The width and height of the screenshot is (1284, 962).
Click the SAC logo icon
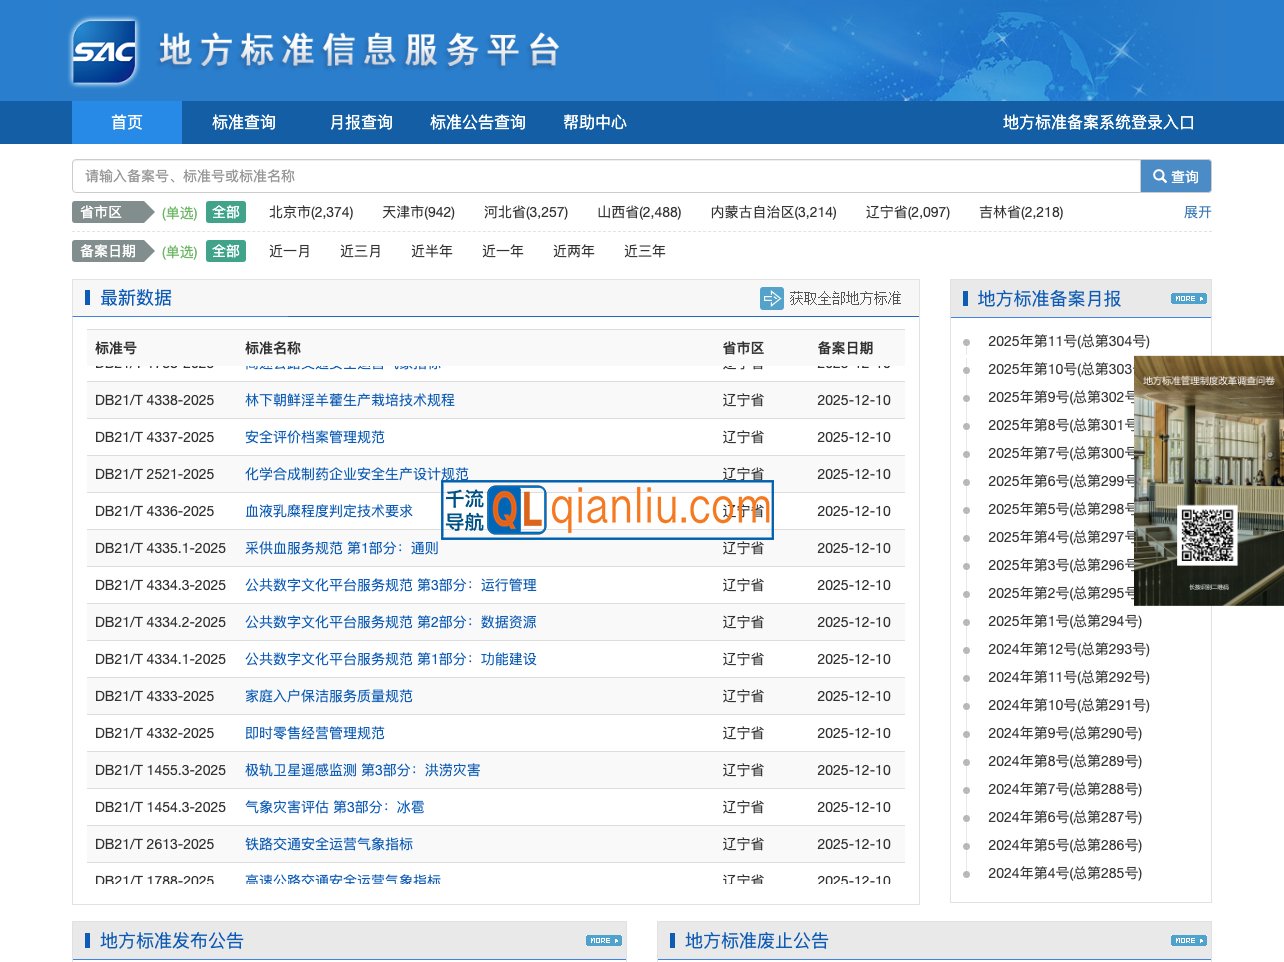tap(104, 51)
